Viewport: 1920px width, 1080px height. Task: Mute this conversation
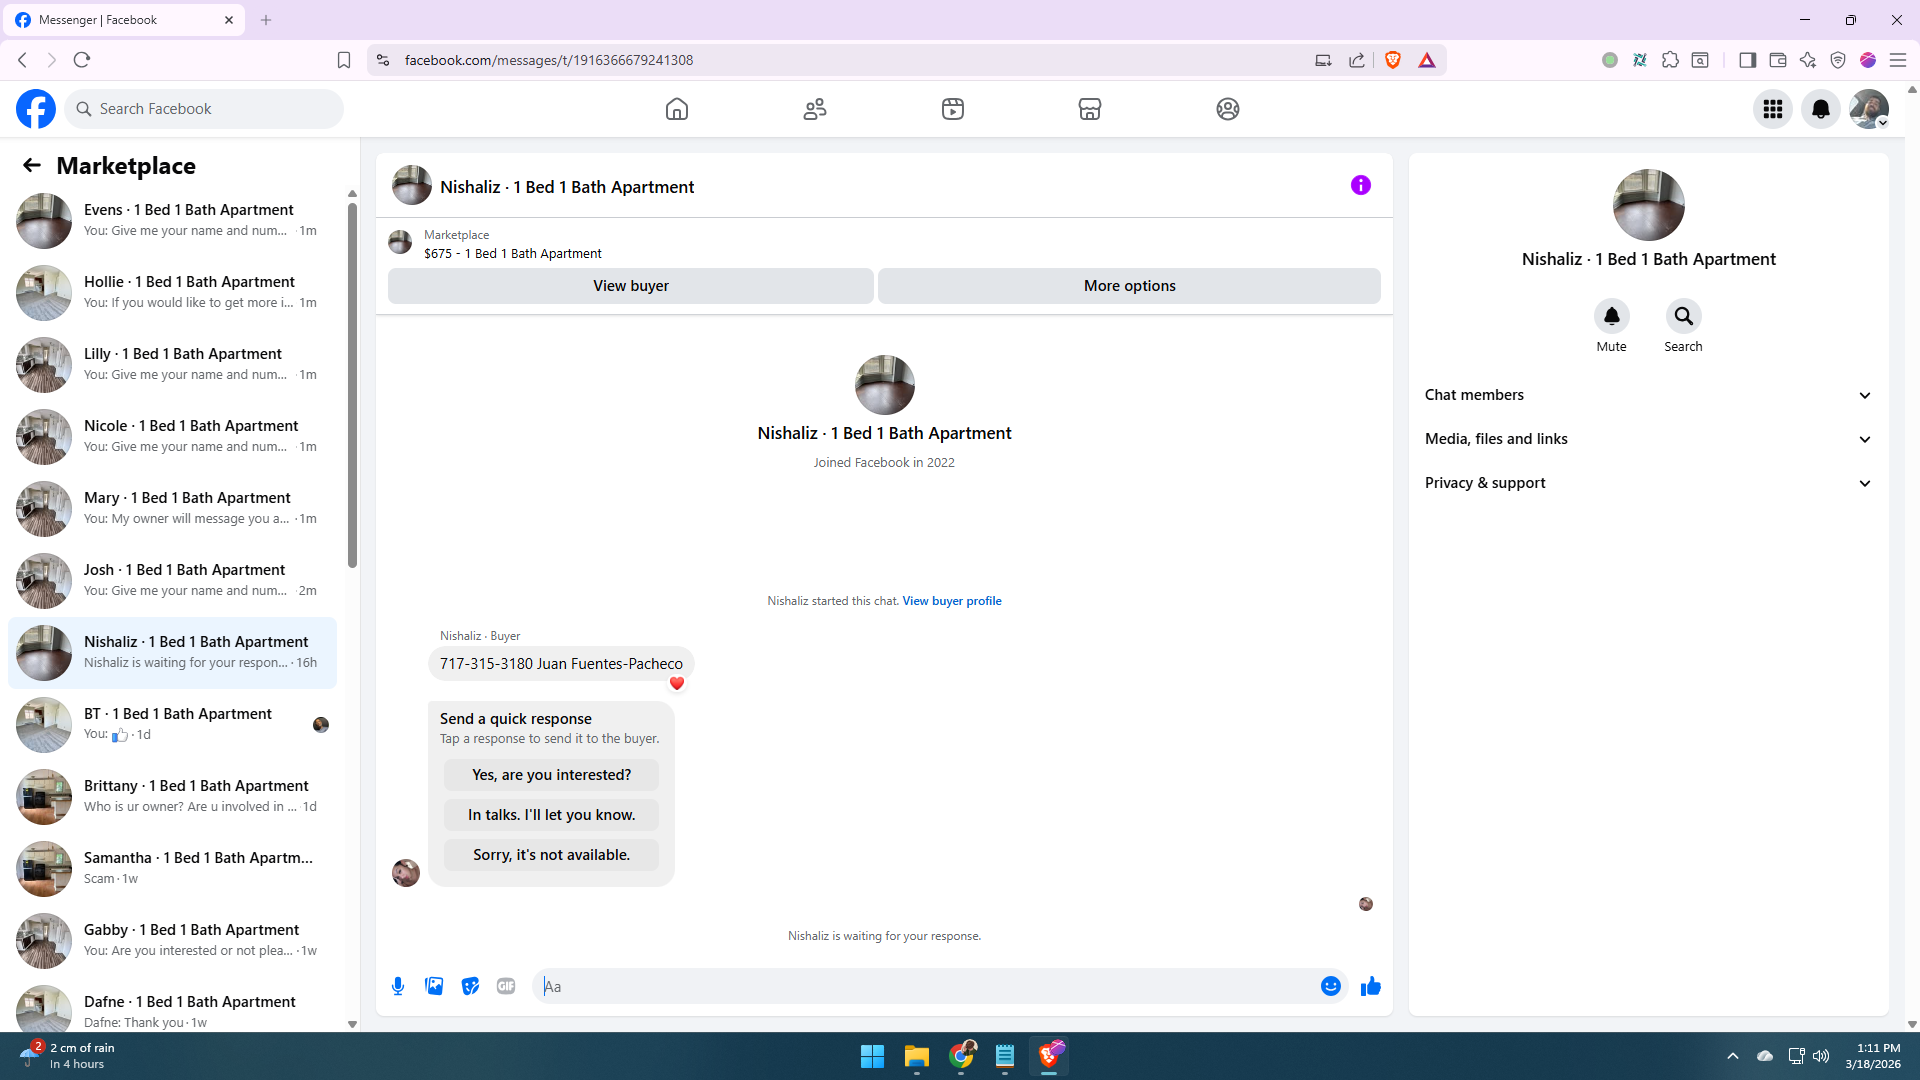(1611, 317)
